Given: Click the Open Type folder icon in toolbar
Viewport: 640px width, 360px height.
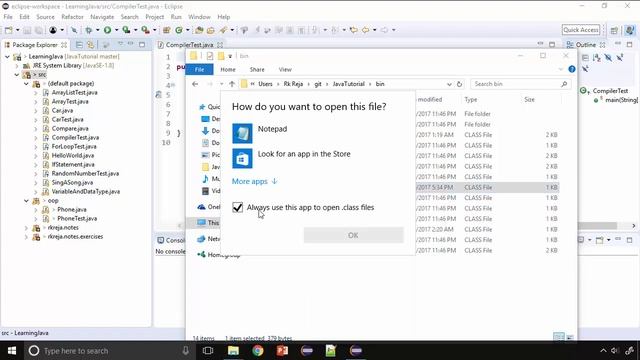Looking at the screenshot, I should [x=199, y=30].
